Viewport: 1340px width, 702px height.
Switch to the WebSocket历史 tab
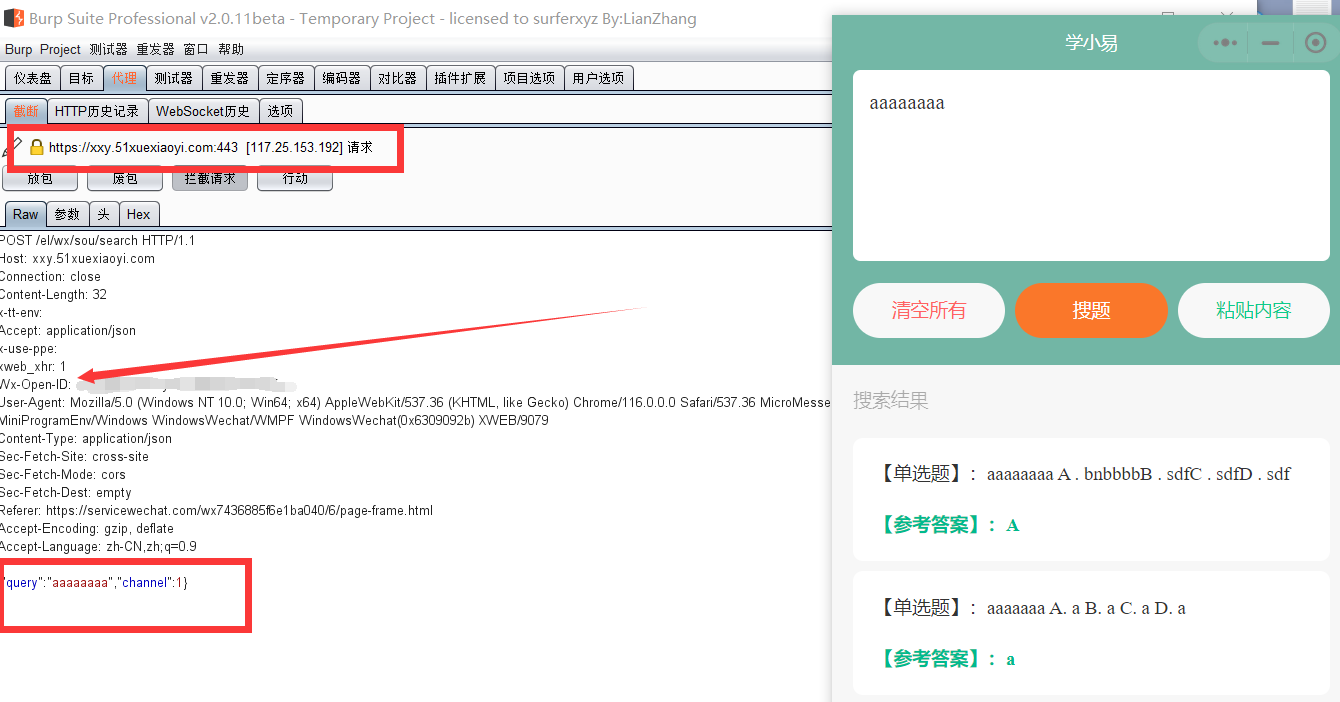point(203,111)
